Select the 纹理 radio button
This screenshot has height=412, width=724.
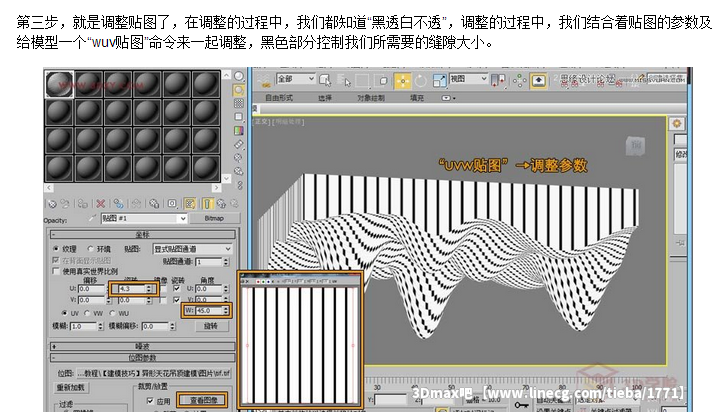pyautogui.click(x=57, y=248)
